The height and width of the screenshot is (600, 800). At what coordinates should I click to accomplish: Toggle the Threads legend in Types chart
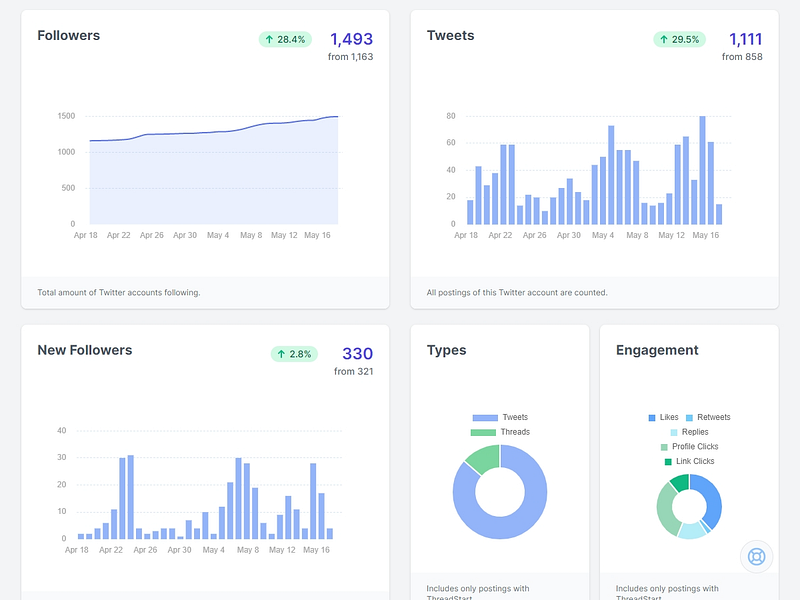point(500,432)
